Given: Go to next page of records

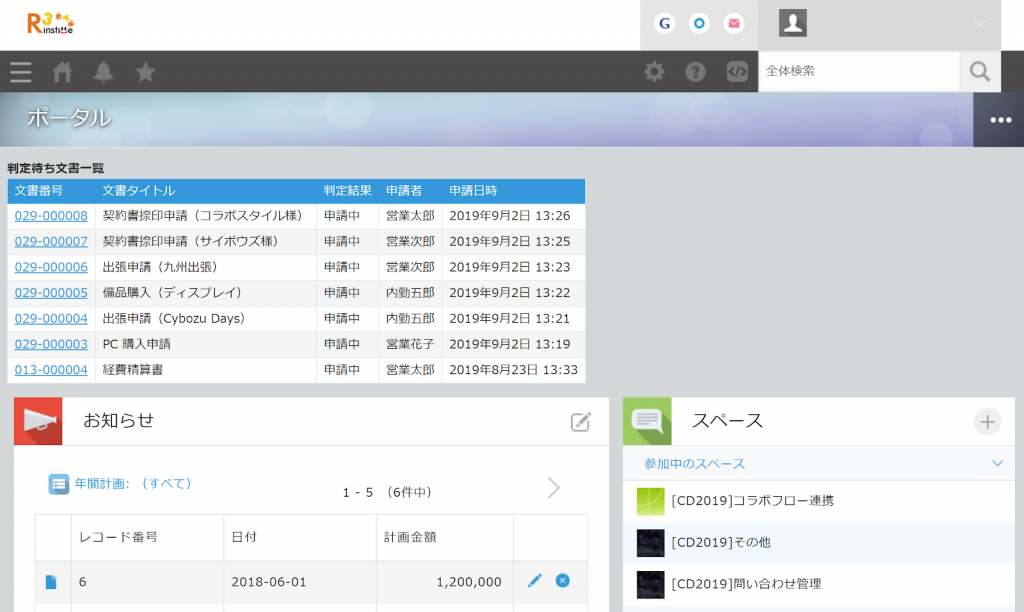Looking at the screenshot, I should (x=554, y=488).
